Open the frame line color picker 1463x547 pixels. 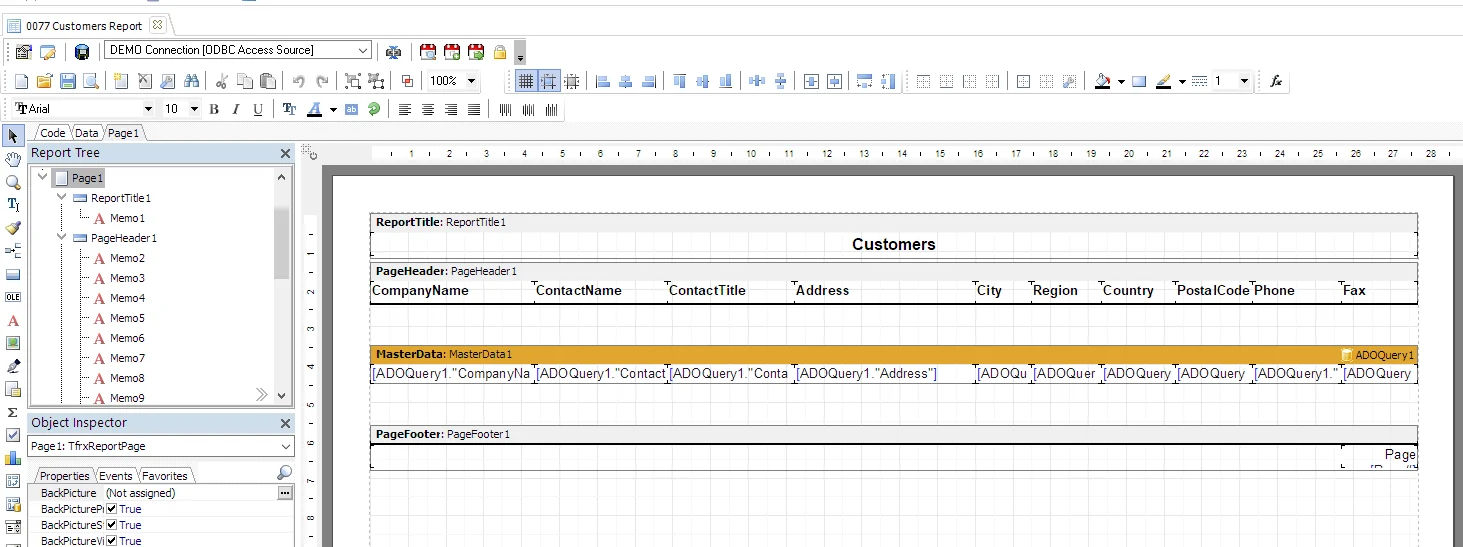1163,81
